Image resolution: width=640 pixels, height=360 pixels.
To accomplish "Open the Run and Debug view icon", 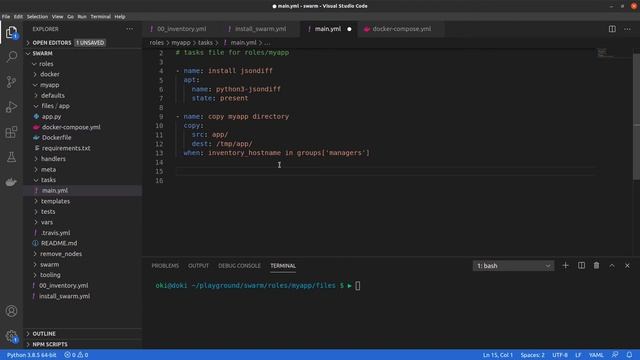I will [x=11, y=107].
